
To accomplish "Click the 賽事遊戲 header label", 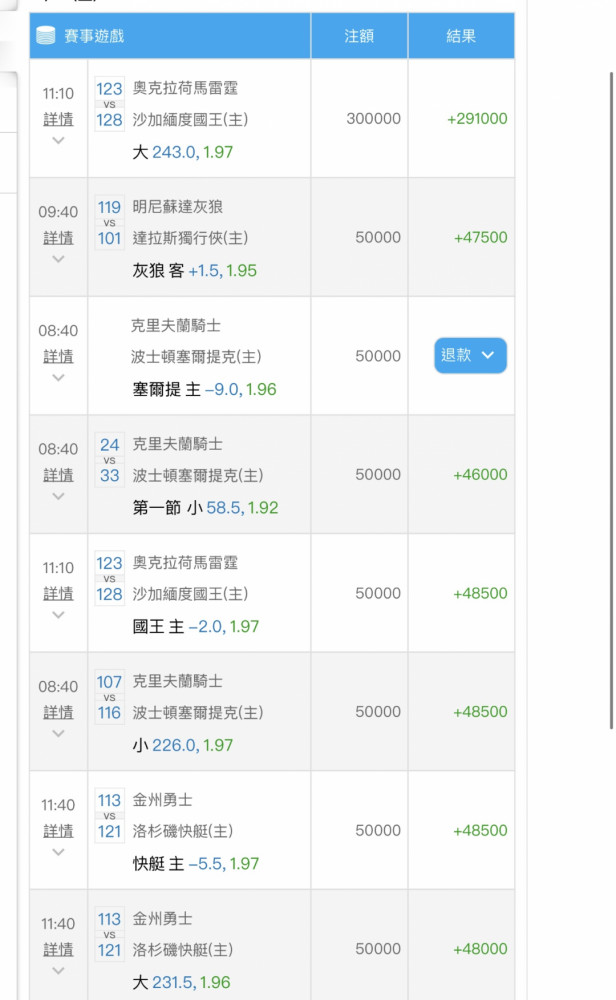I will pyautogui.click(x=94, y=36).
